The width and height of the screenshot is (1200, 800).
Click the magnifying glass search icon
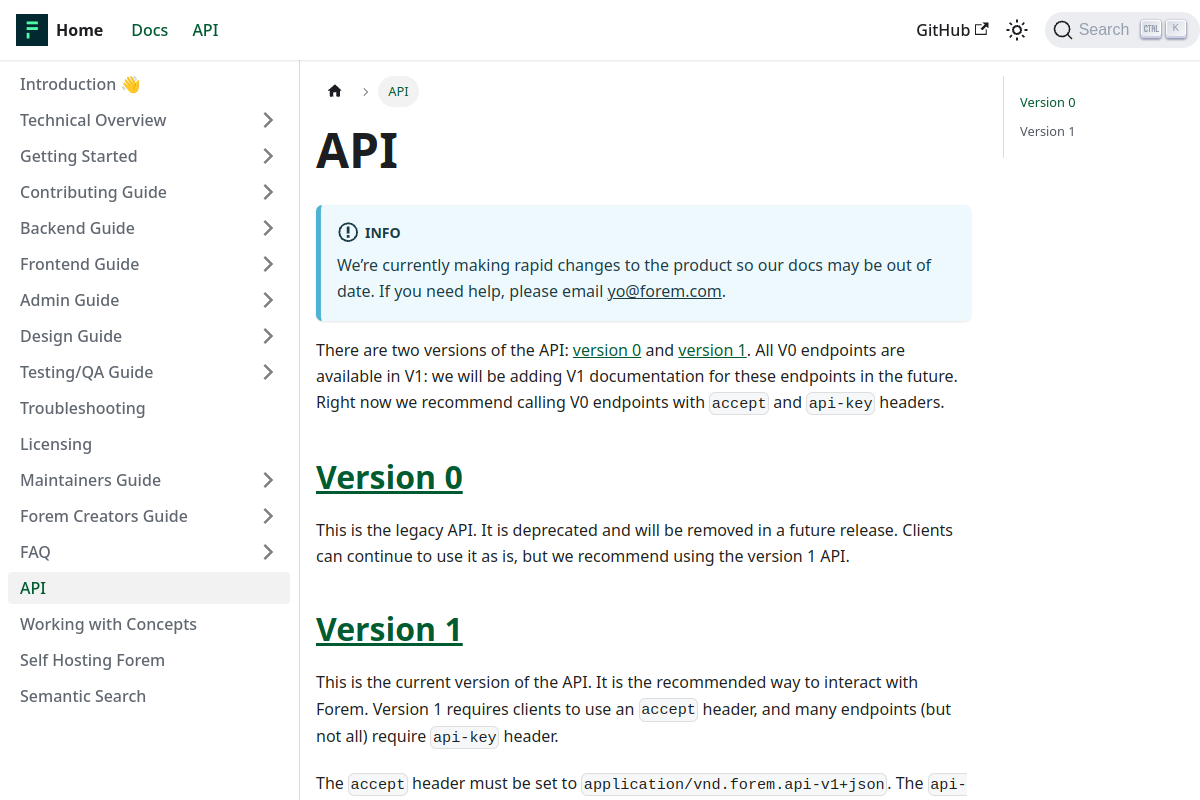[x=1063, y=30]
